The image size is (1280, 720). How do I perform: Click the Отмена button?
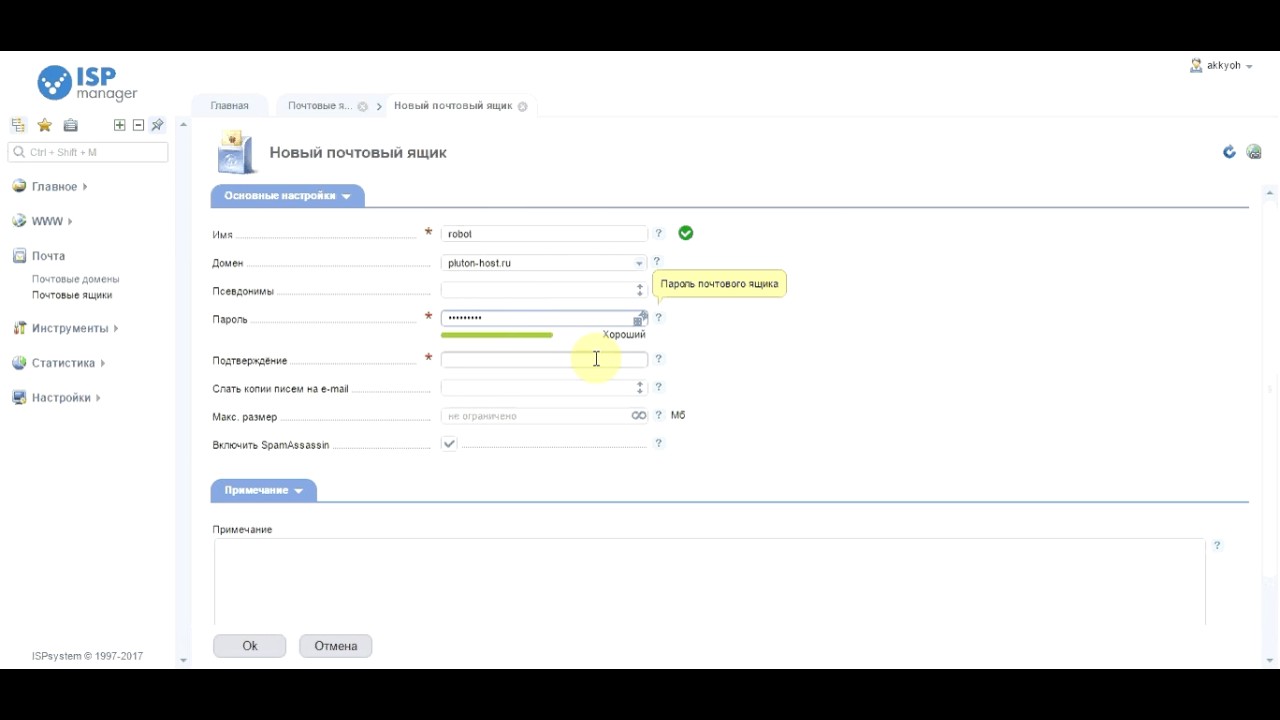point(336,646)
